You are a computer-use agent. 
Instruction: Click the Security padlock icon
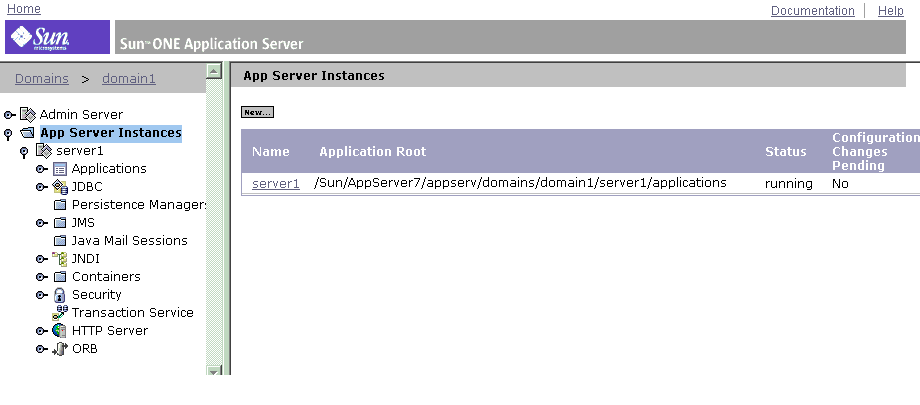point(59,295)
